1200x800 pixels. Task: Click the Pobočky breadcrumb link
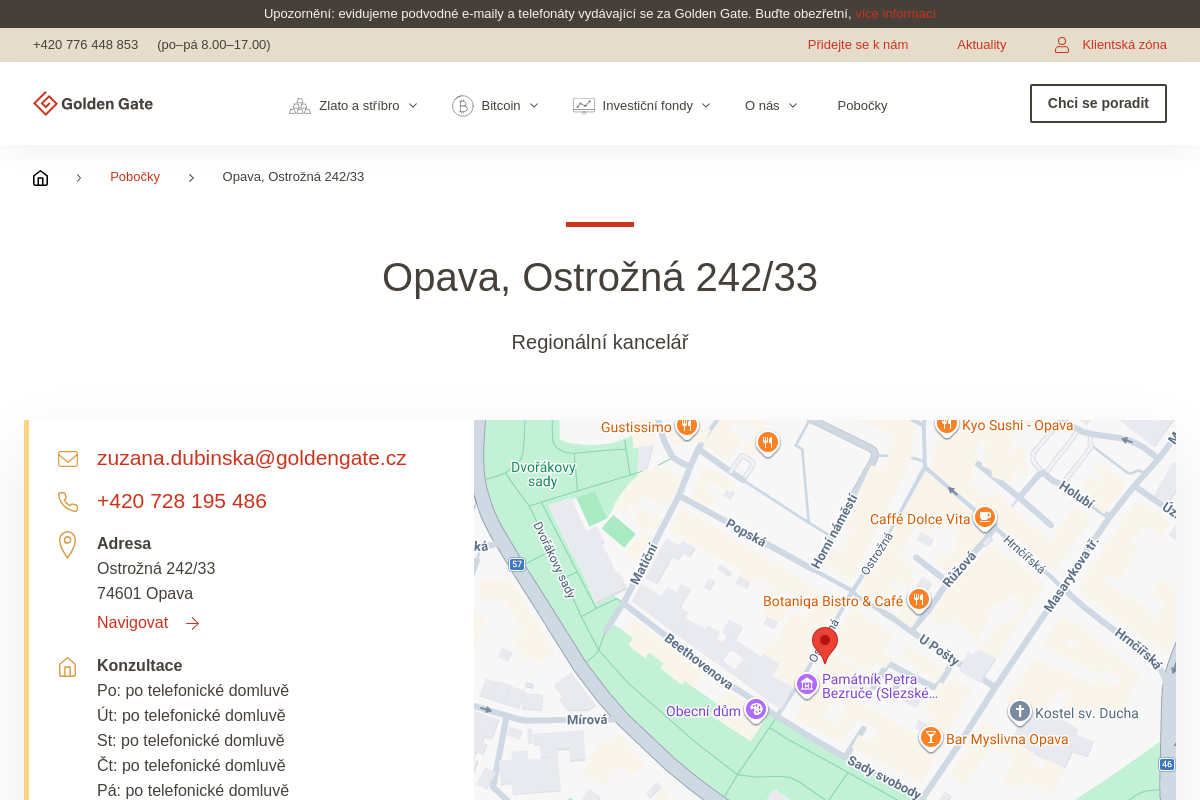pos(135,177)
